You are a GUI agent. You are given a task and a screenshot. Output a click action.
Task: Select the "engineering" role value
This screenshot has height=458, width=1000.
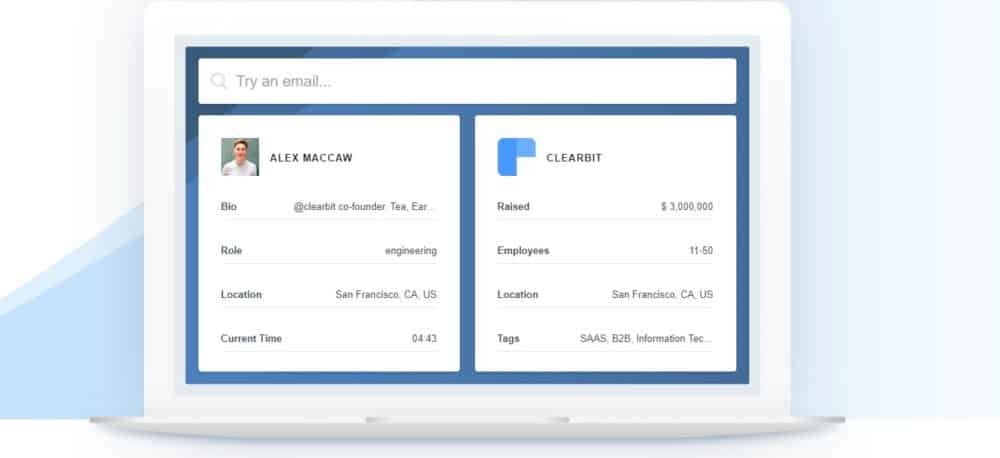[410, 251]
